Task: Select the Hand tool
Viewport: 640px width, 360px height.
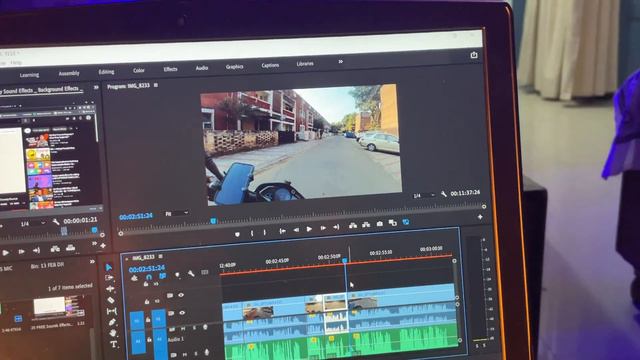Action: tap(113, 333)
